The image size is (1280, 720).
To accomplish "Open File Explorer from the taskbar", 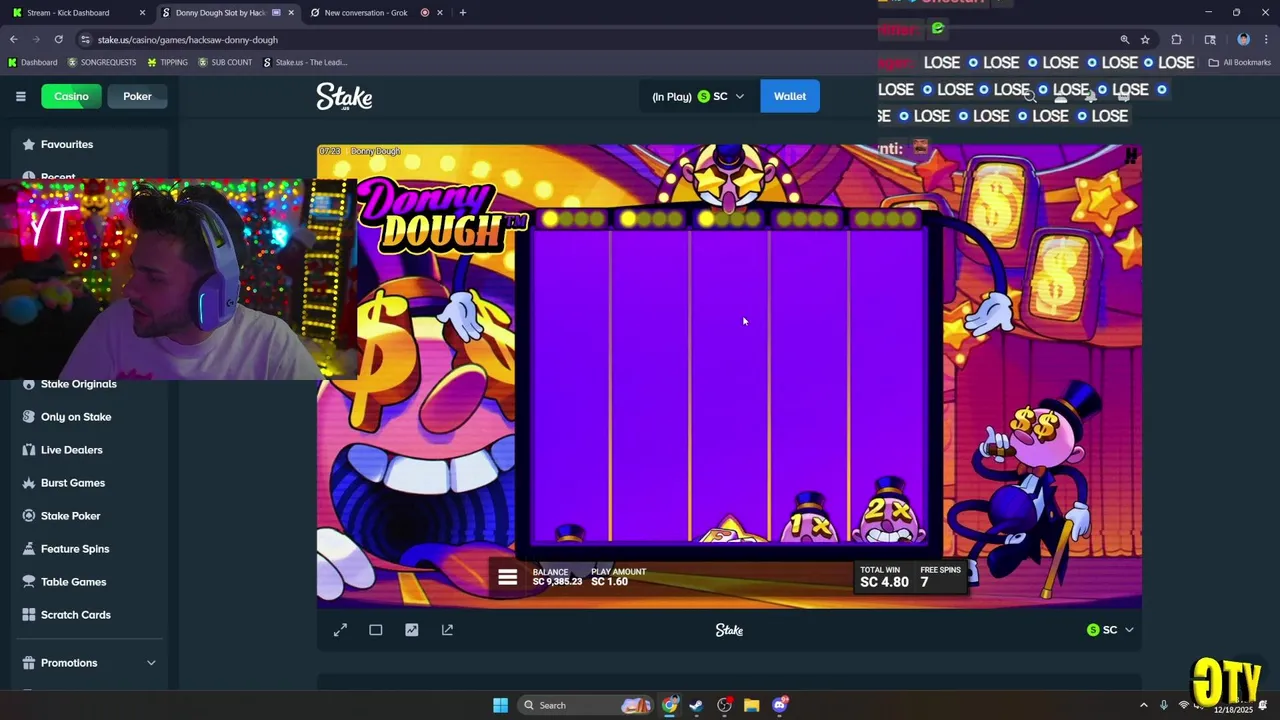I will [x=752, y=705].
